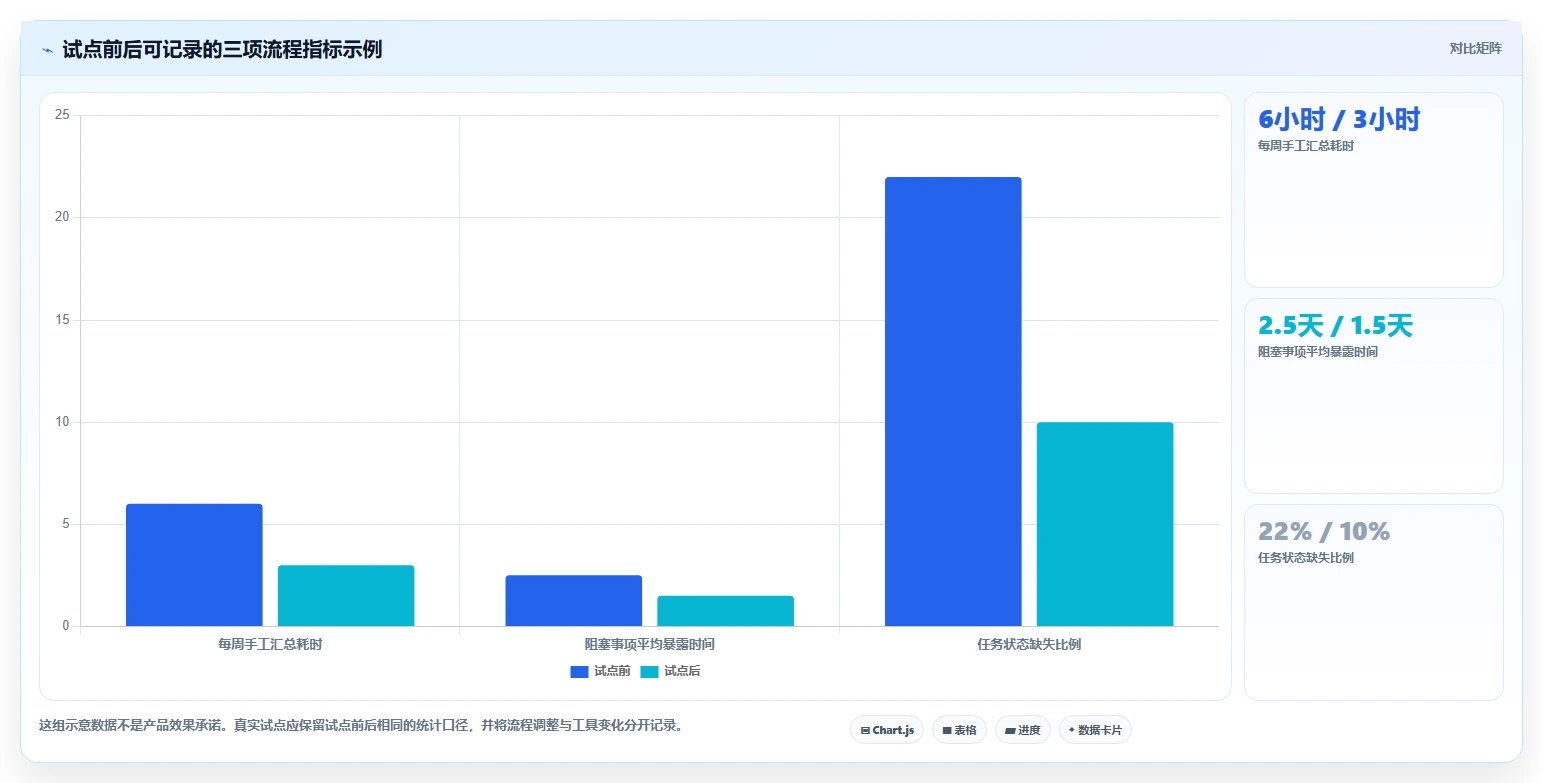The height and width of the screenshot is (783, 1543).
Task: Click the y-axis value 15
Action: tap(62, 320)
